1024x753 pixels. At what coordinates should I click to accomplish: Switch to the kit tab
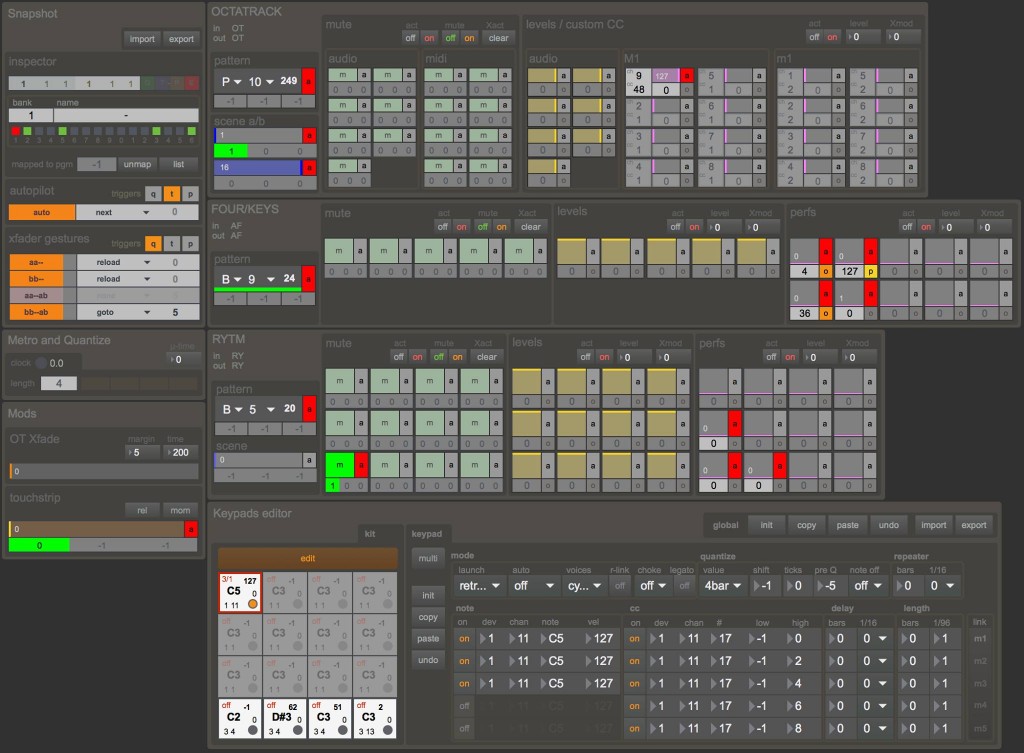point(369,535)
